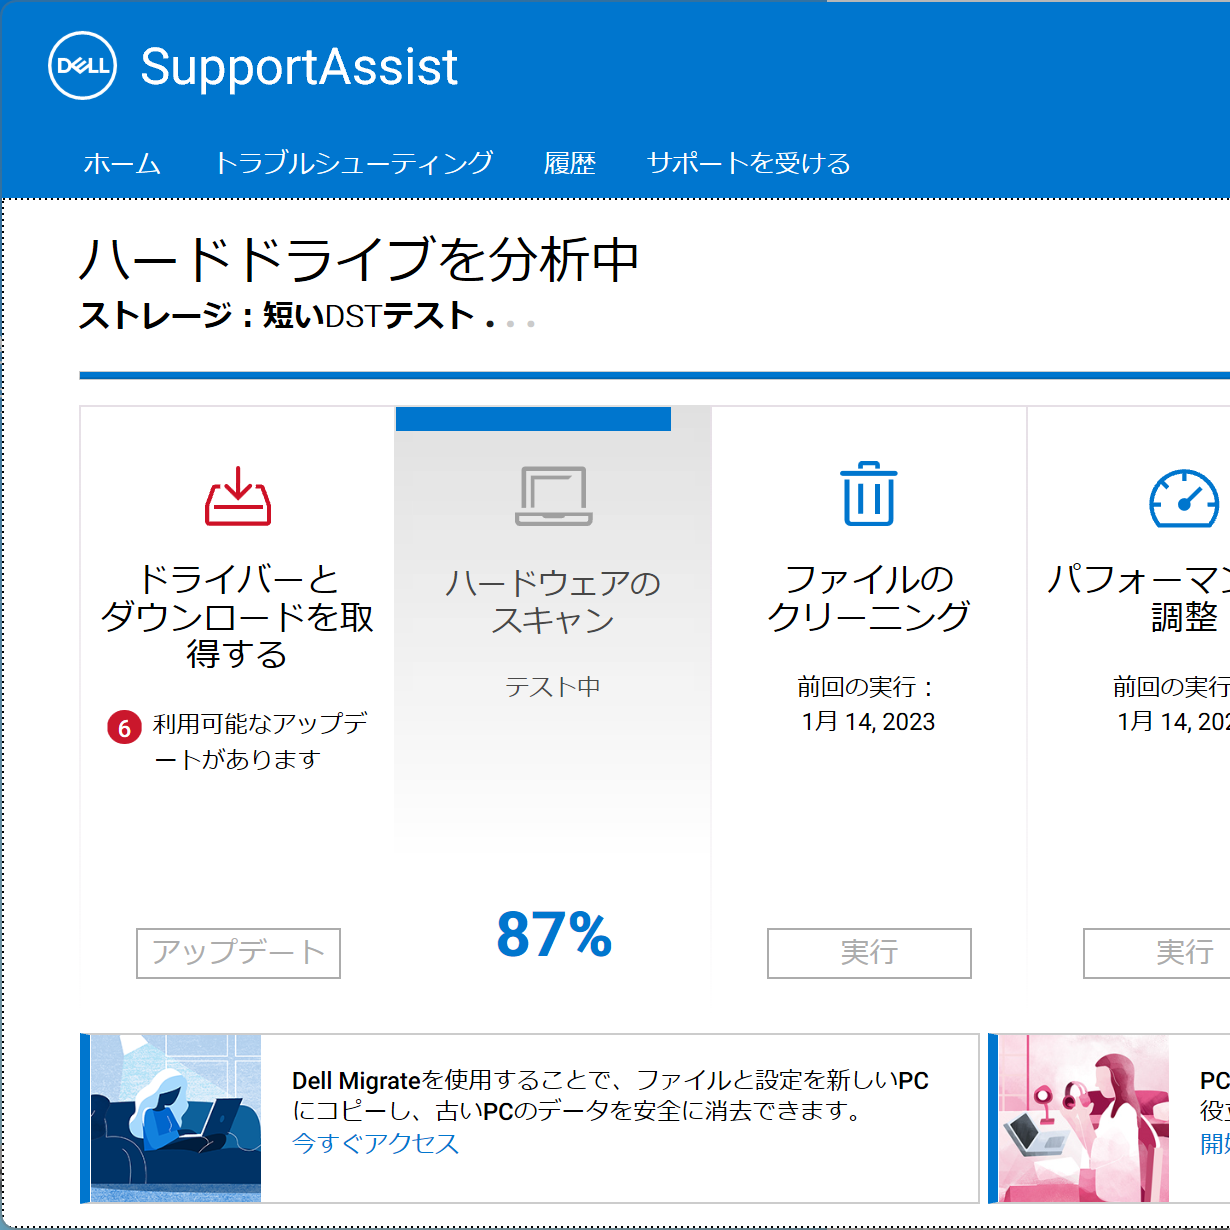Click the 87% scan progress indicator

click(554, 935)
